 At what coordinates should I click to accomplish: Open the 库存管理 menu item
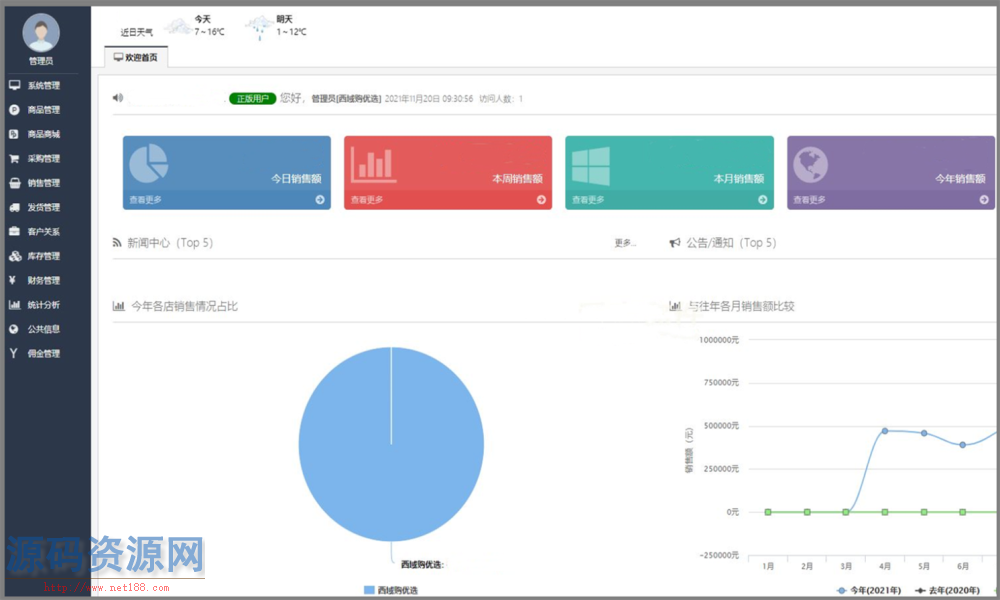[x=43, y=256]
